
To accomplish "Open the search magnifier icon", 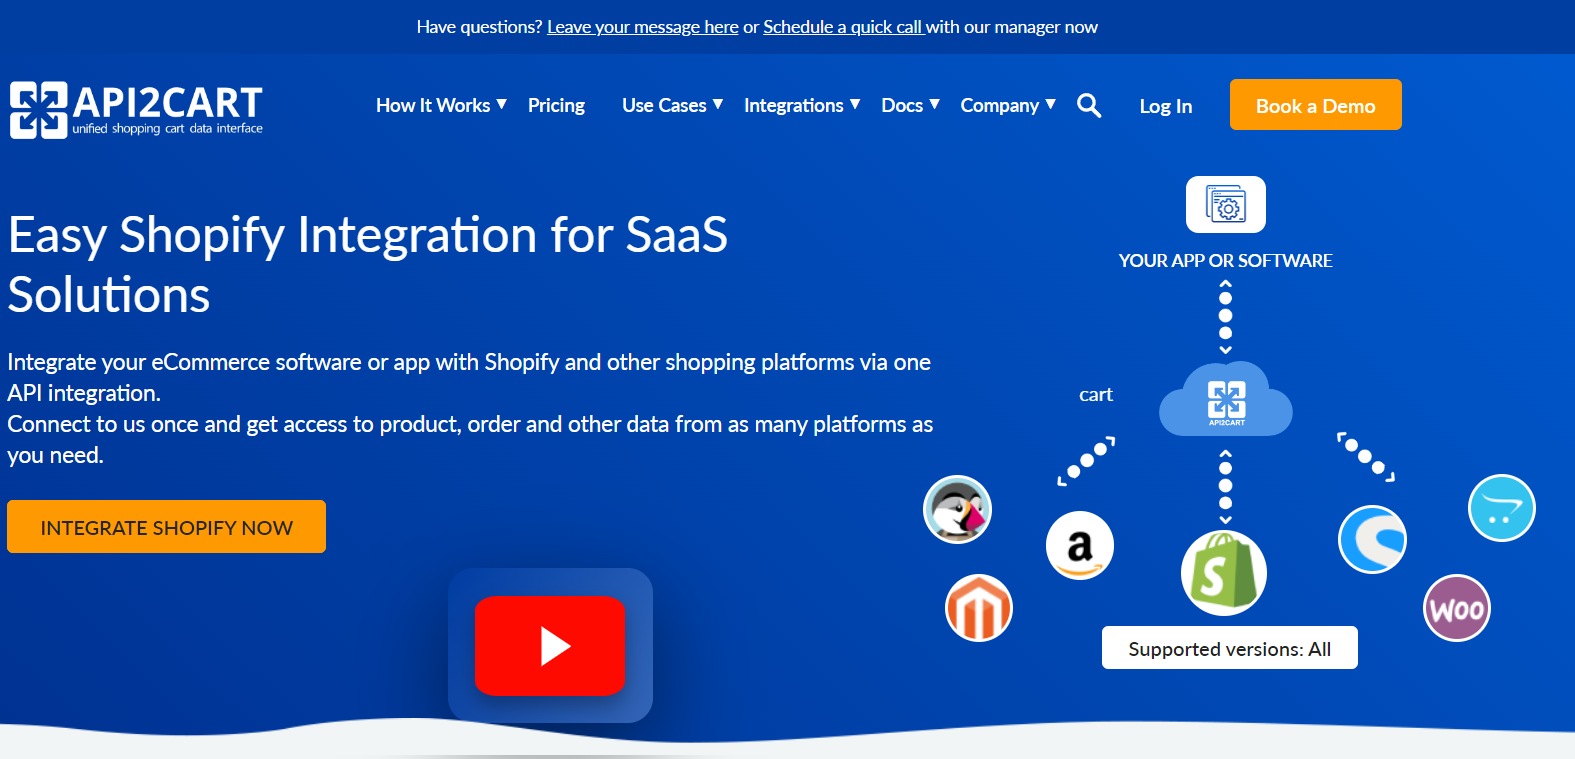I will tap(1089, 105).
